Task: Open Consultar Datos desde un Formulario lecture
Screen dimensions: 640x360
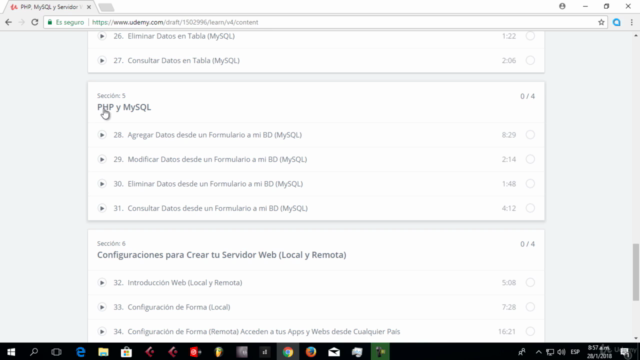Action: point(218,209)
